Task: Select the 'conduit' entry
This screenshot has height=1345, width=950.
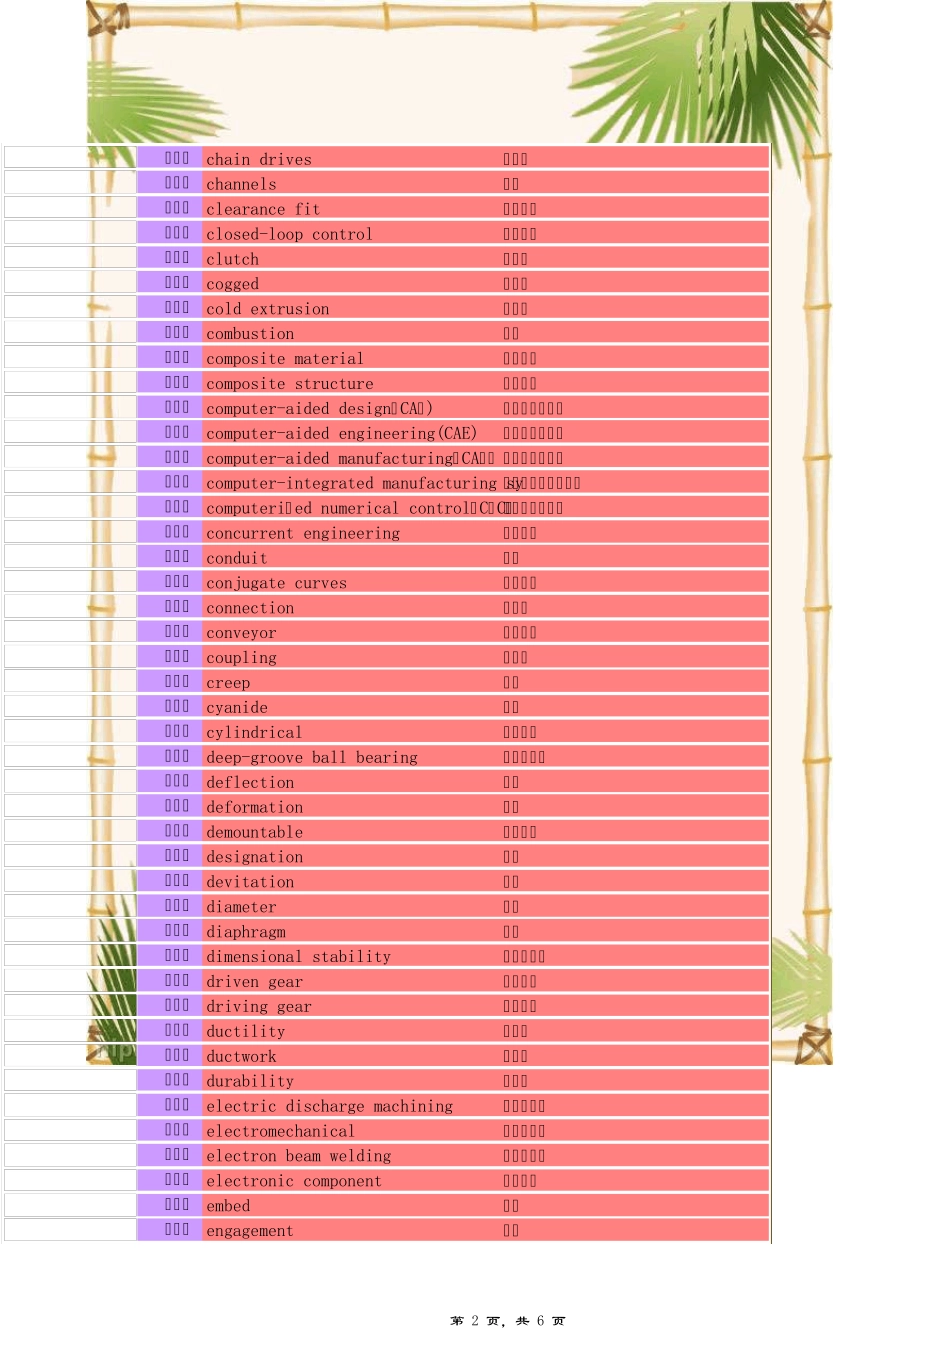Action: 237,558
